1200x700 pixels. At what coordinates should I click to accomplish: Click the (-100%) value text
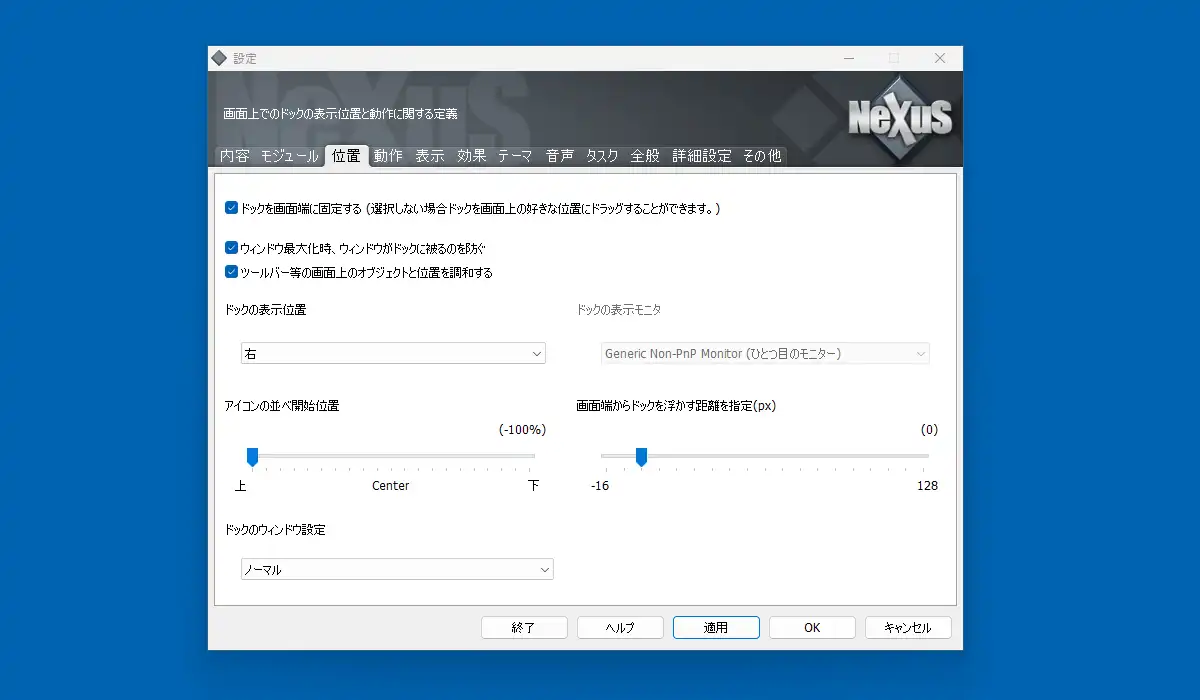522,430
